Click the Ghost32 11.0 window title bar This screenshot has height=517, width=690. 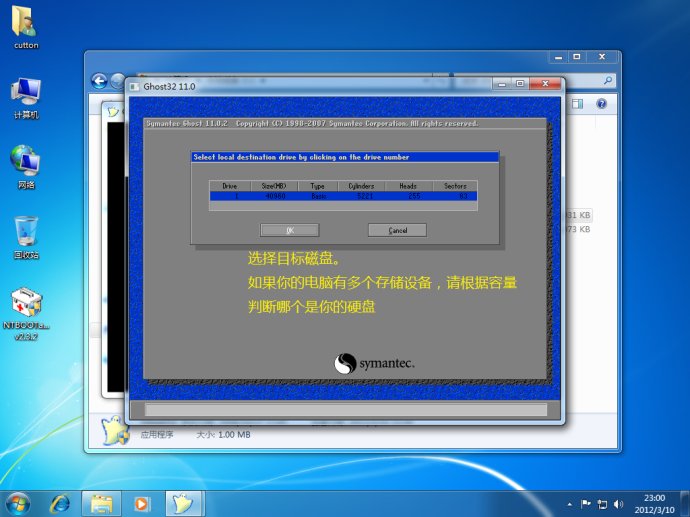[x=308, y=86]
